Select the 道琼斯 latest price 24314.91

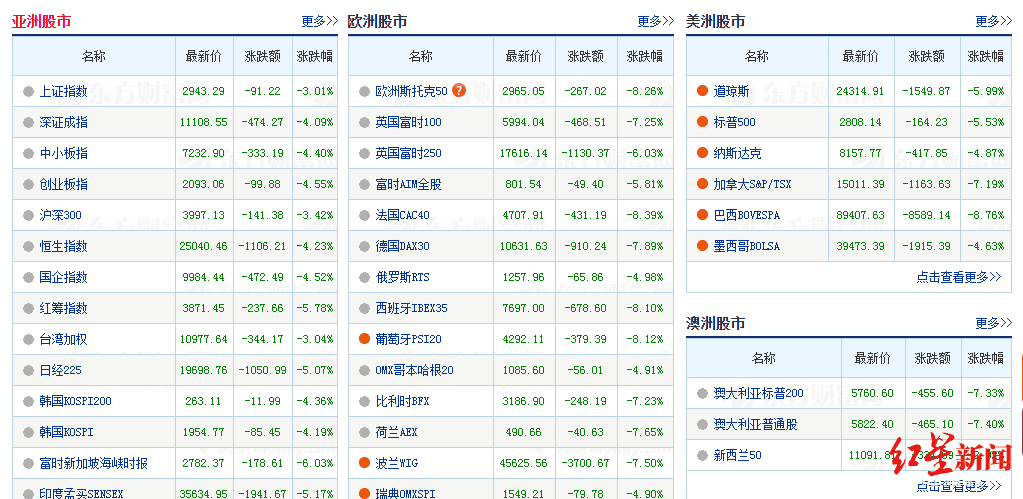coord(860,91)
